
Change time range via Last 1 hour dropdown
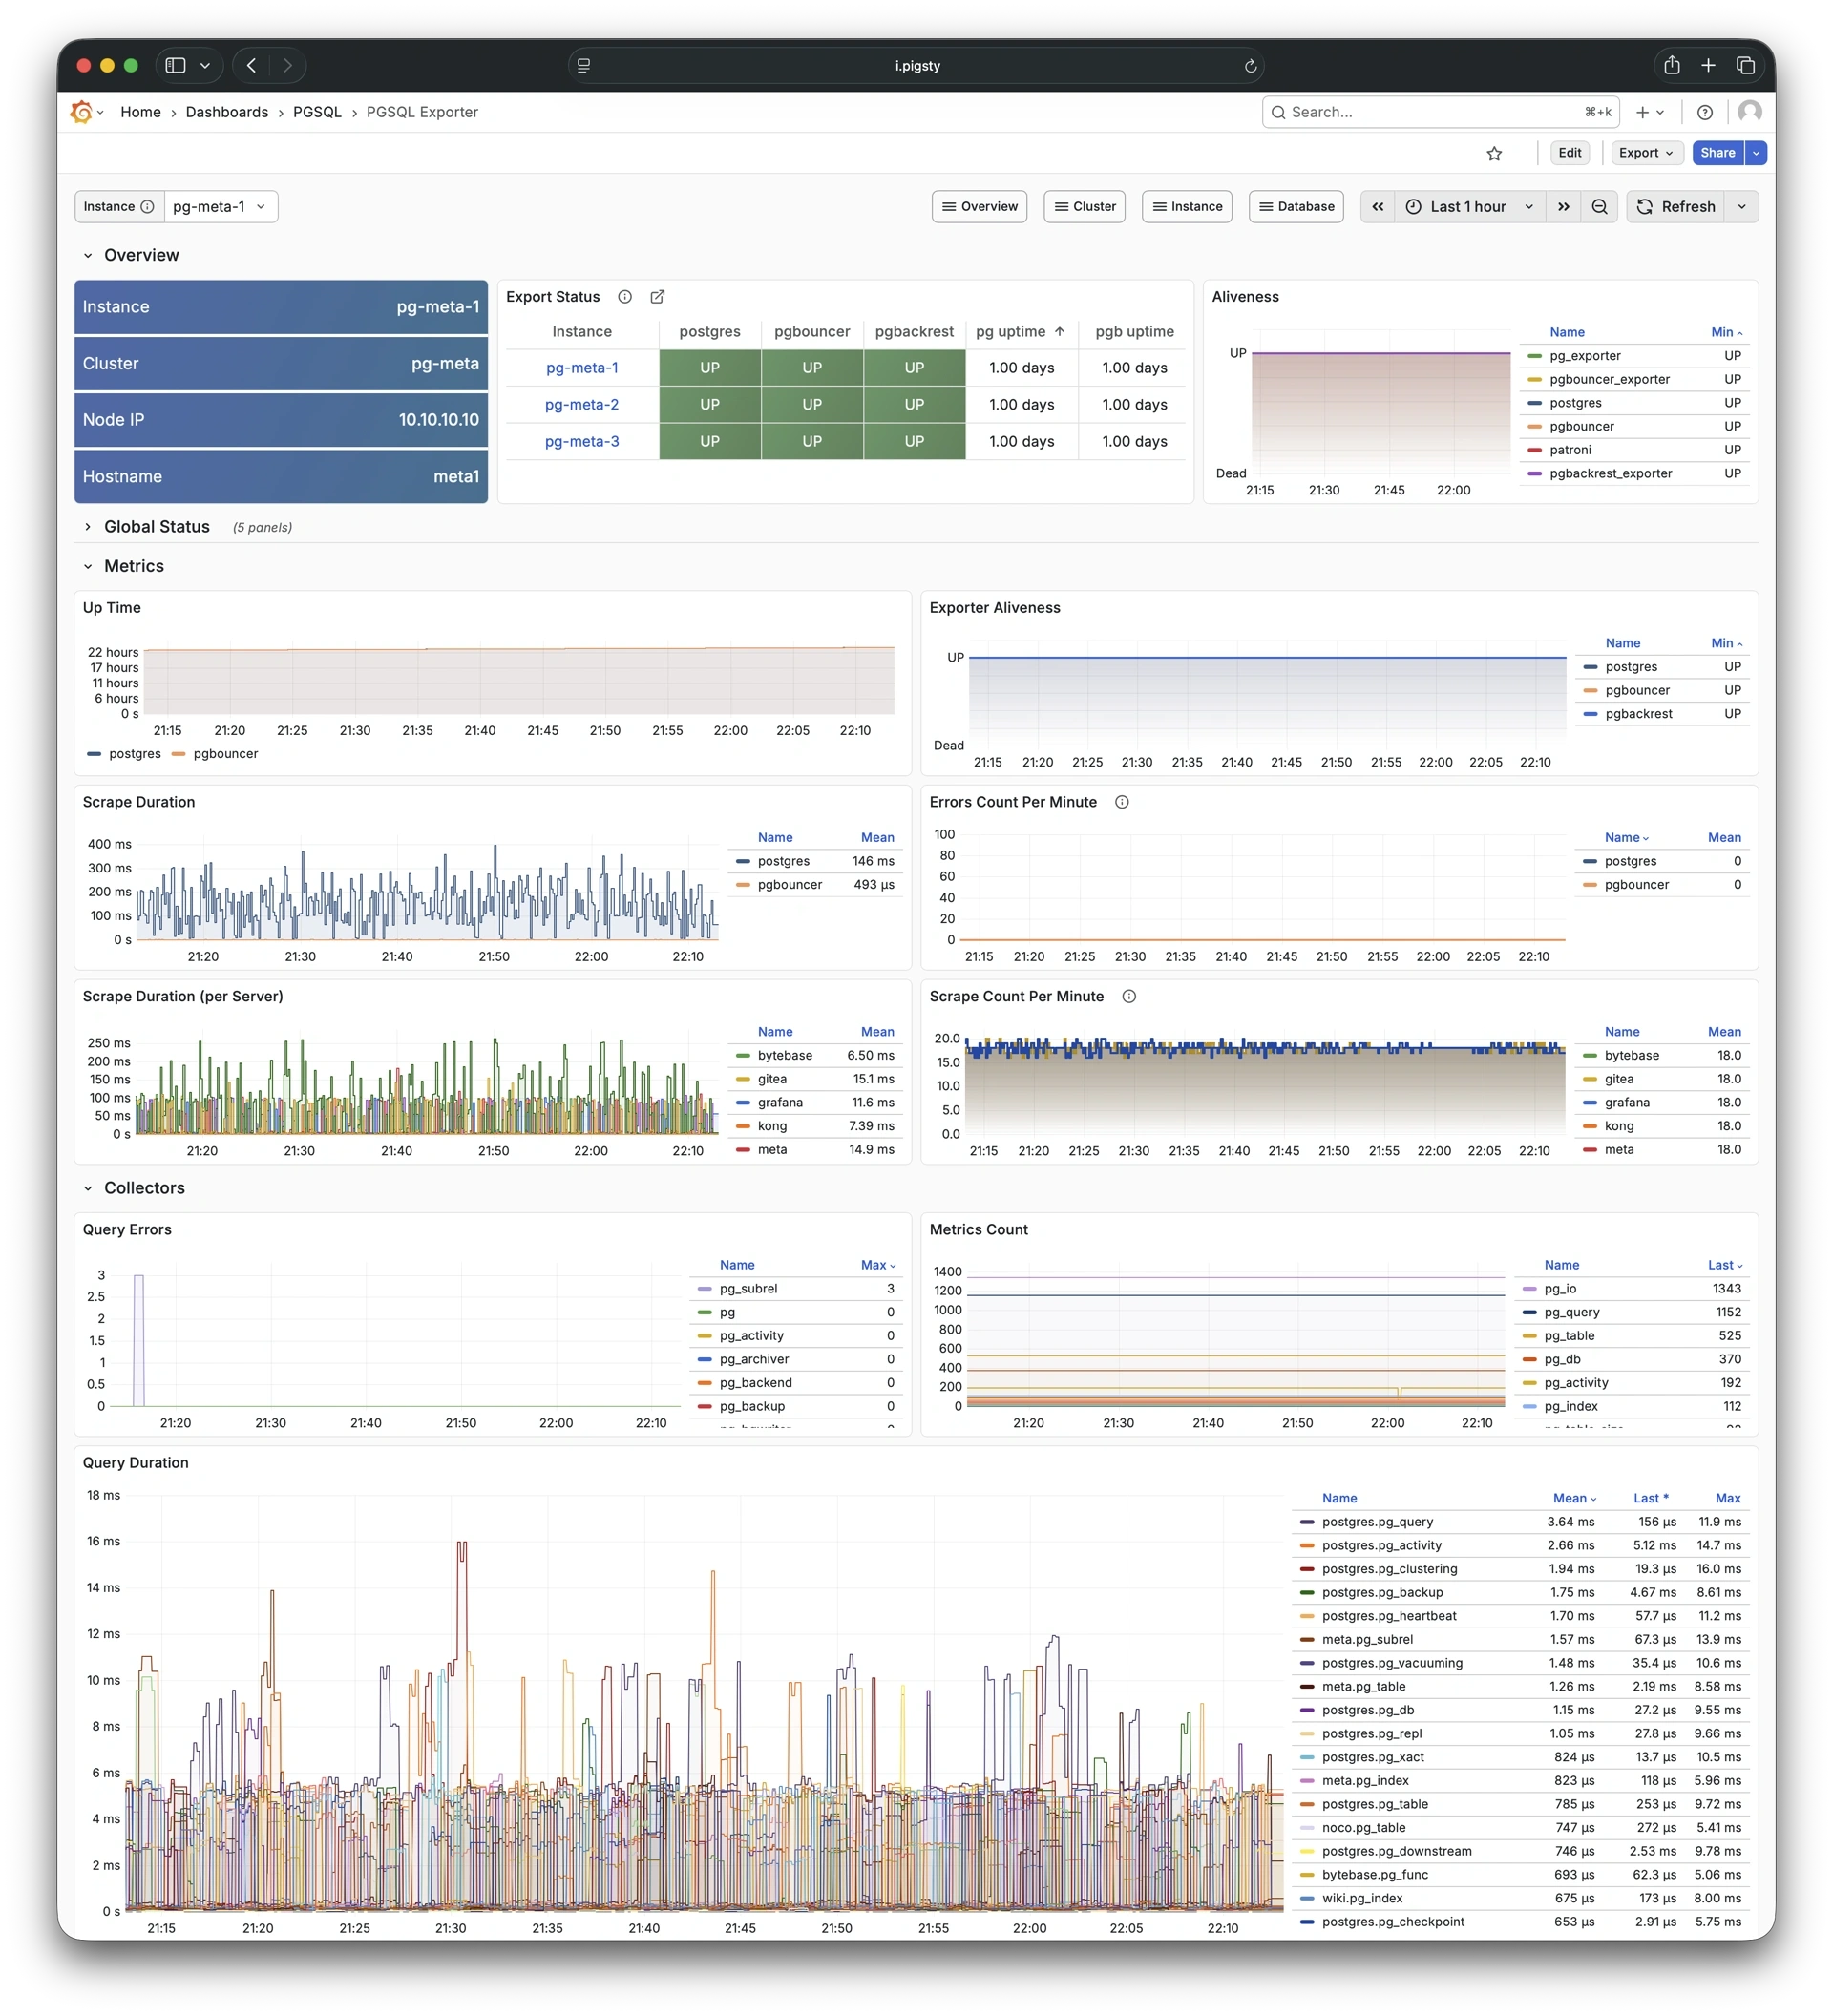[1467, 206]
